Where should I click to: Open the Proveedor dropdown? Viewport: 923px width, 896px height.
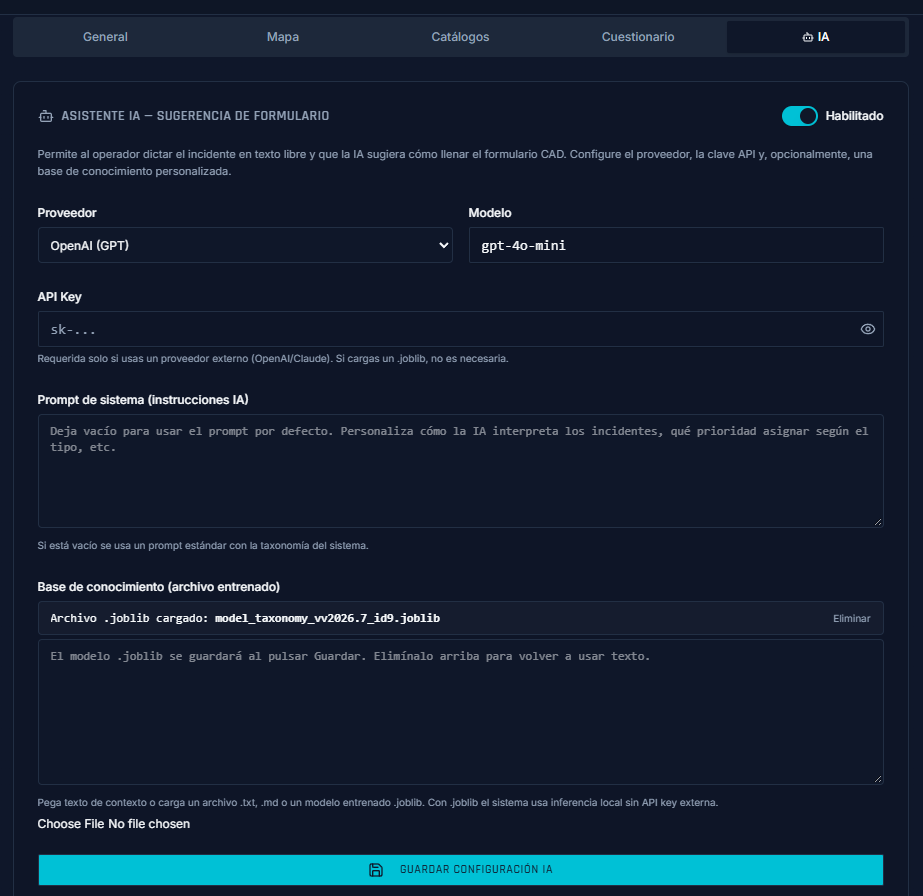pyautogui.click(x=245, y=245)
